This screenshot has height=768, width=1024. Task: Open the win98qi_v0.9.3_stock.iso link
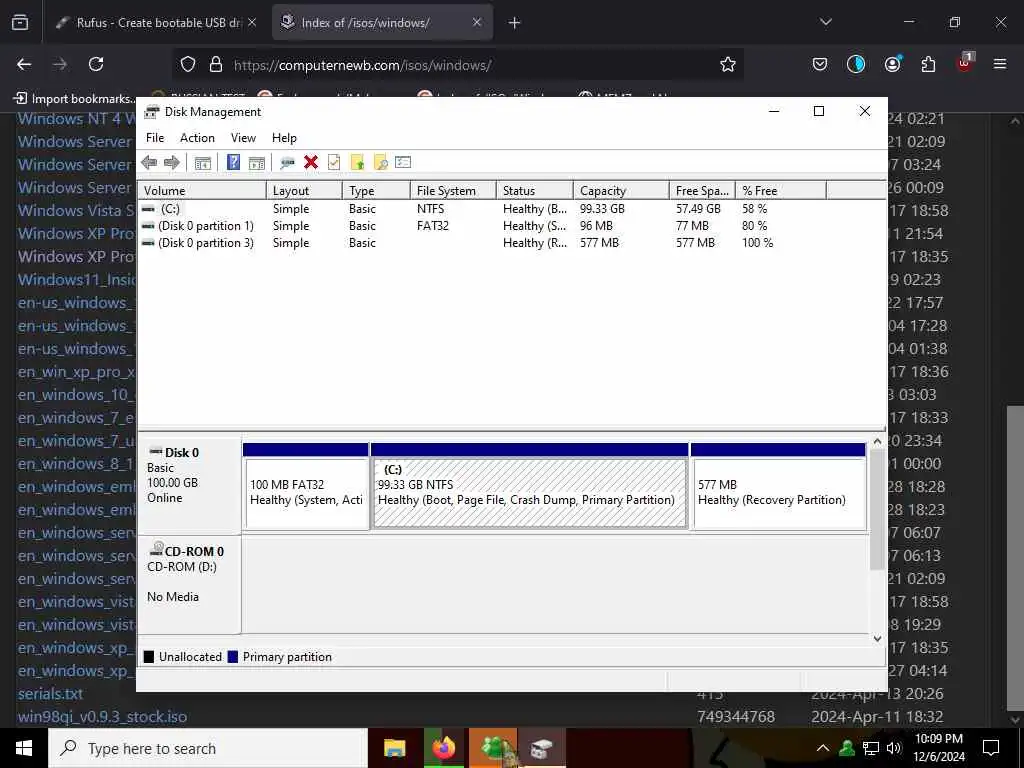pos(102,716)
